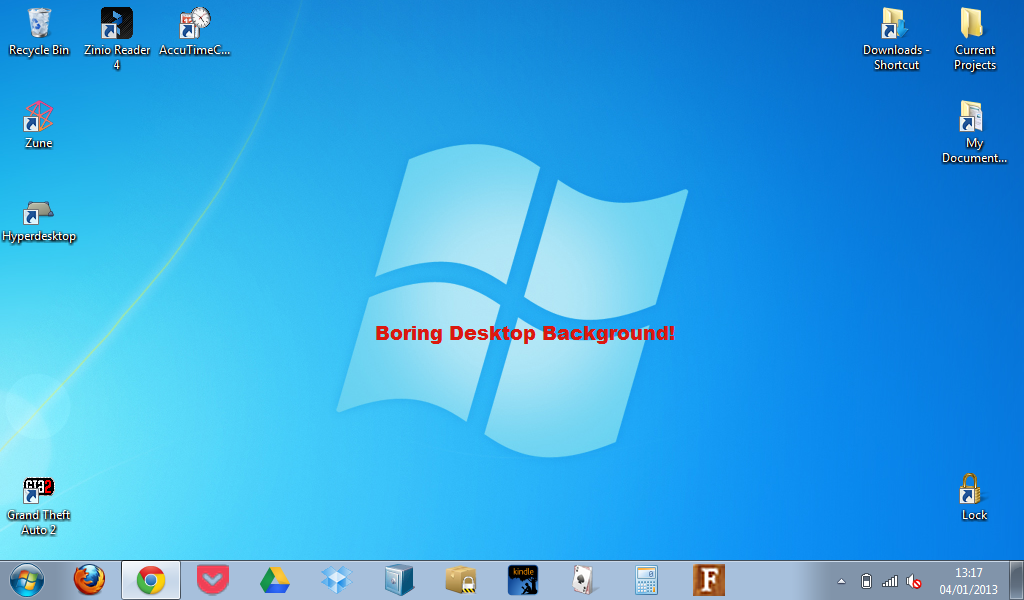Select the Grand Theft Auto 2 shortcut
This screenshot has height=600, width=1024.
(39, 507)
